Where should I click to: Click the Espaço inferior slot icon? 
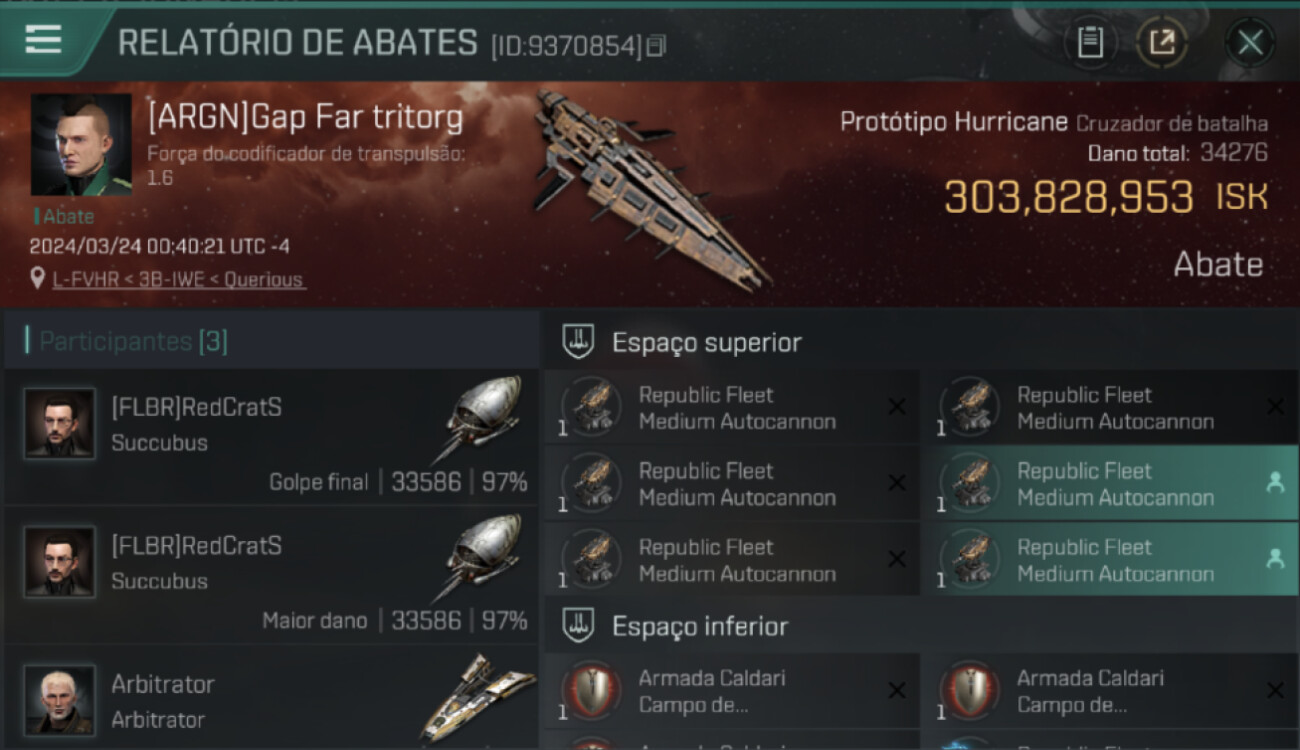coord(579,626)
